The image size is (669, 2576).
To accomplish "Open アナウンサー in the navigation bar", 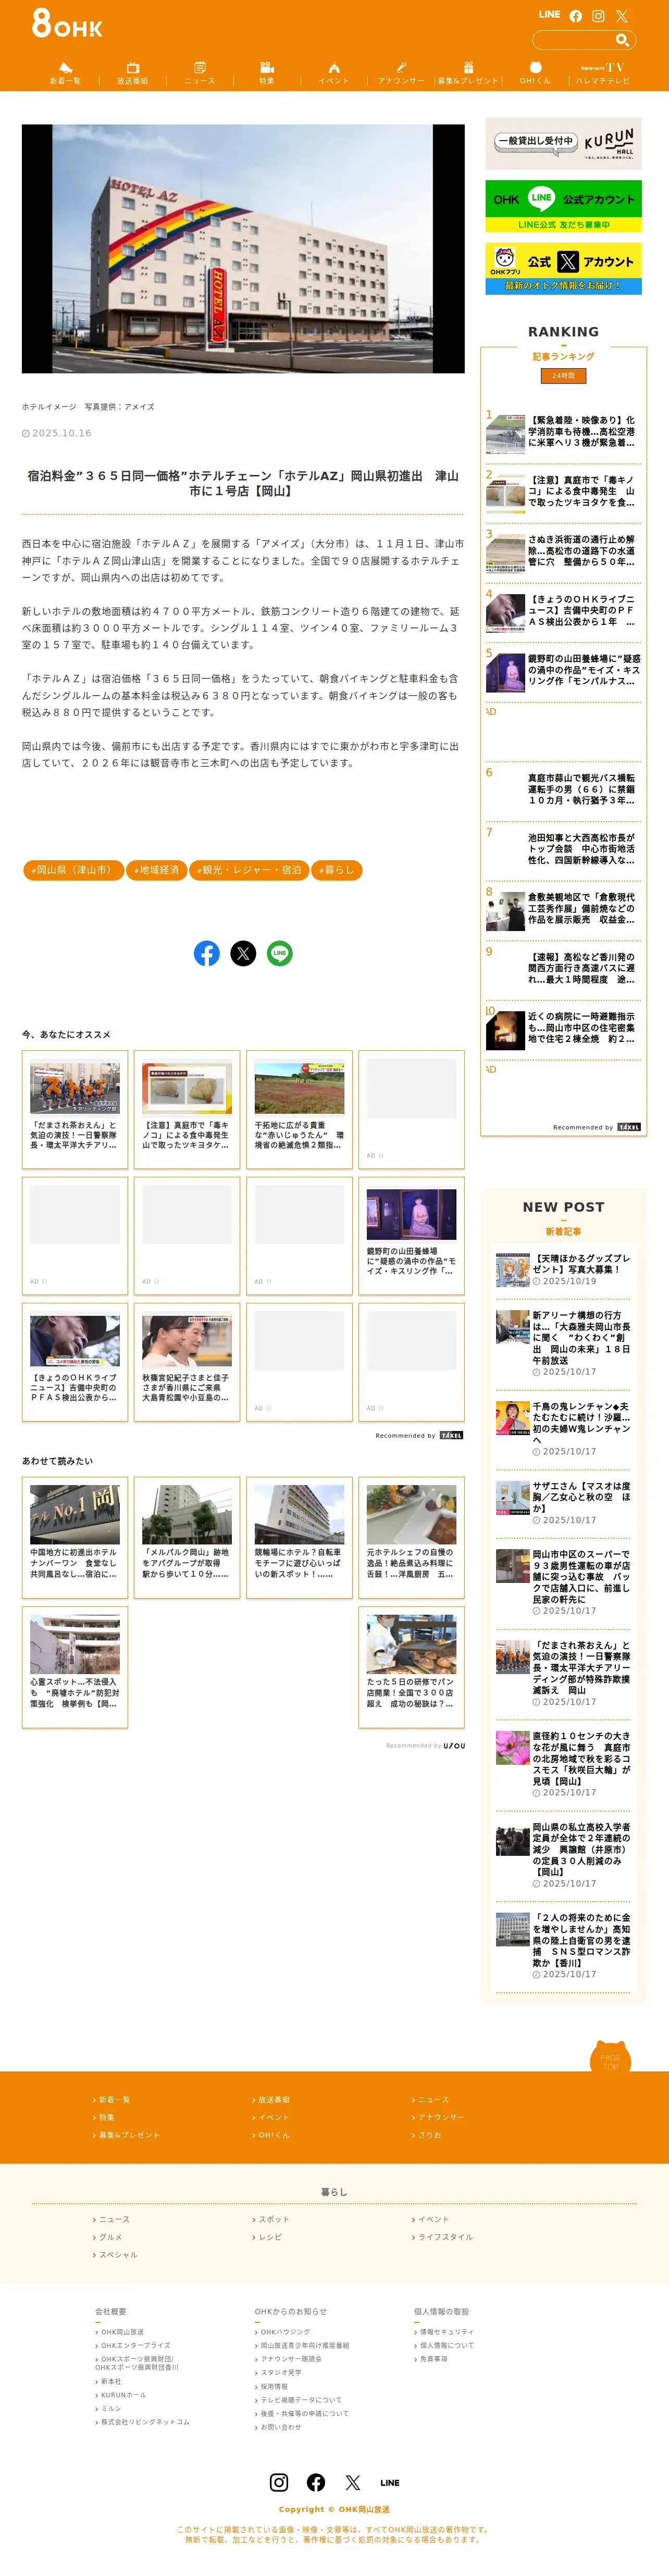I will [x=401, y=74].
